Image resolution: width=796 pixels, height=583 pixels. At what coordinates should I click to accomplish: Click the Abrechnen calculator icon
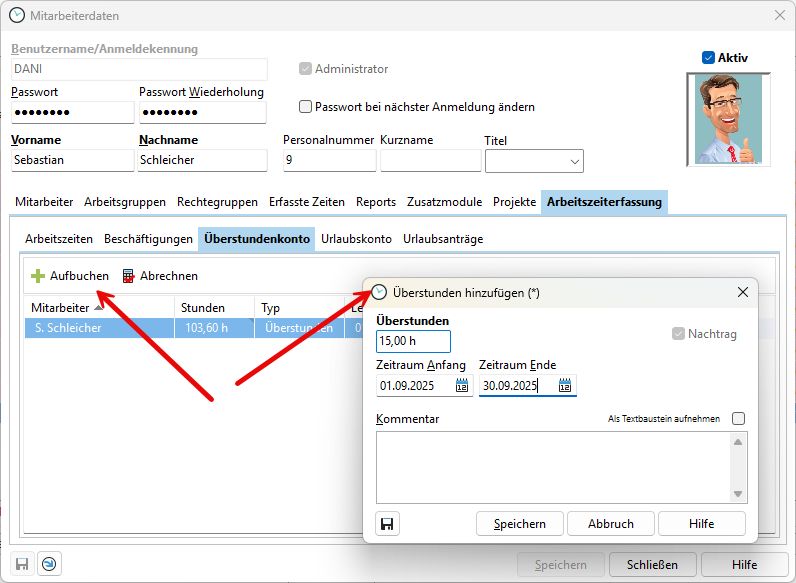click(x=129, y=276)
